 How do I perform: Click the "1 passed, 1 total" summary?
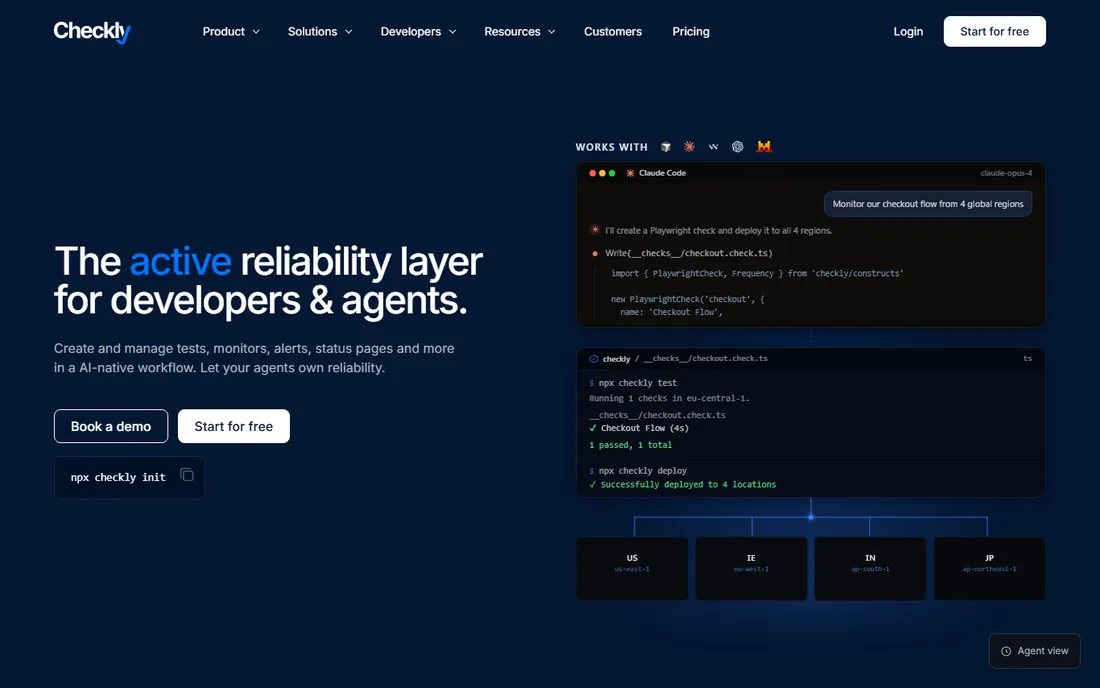630,445
